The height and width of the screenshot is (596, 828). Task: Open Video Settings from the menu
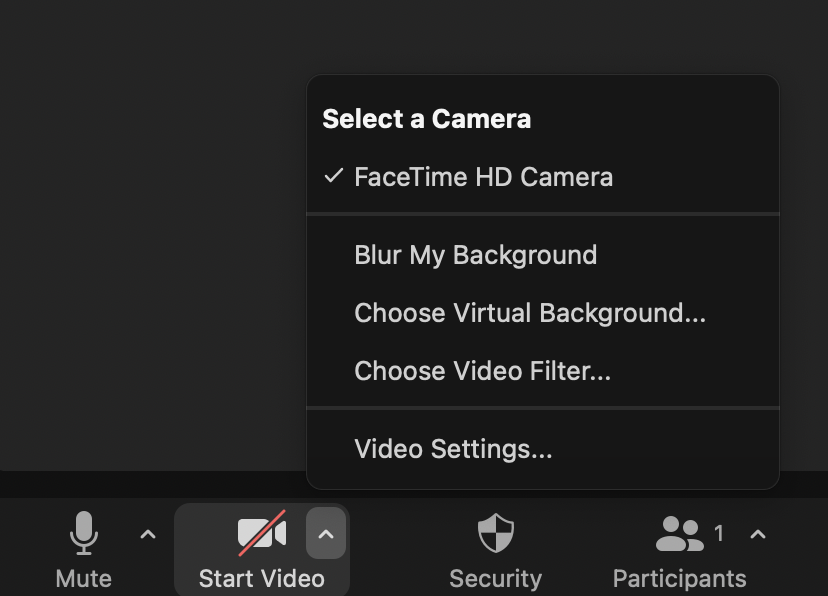(x=453, y=449)
